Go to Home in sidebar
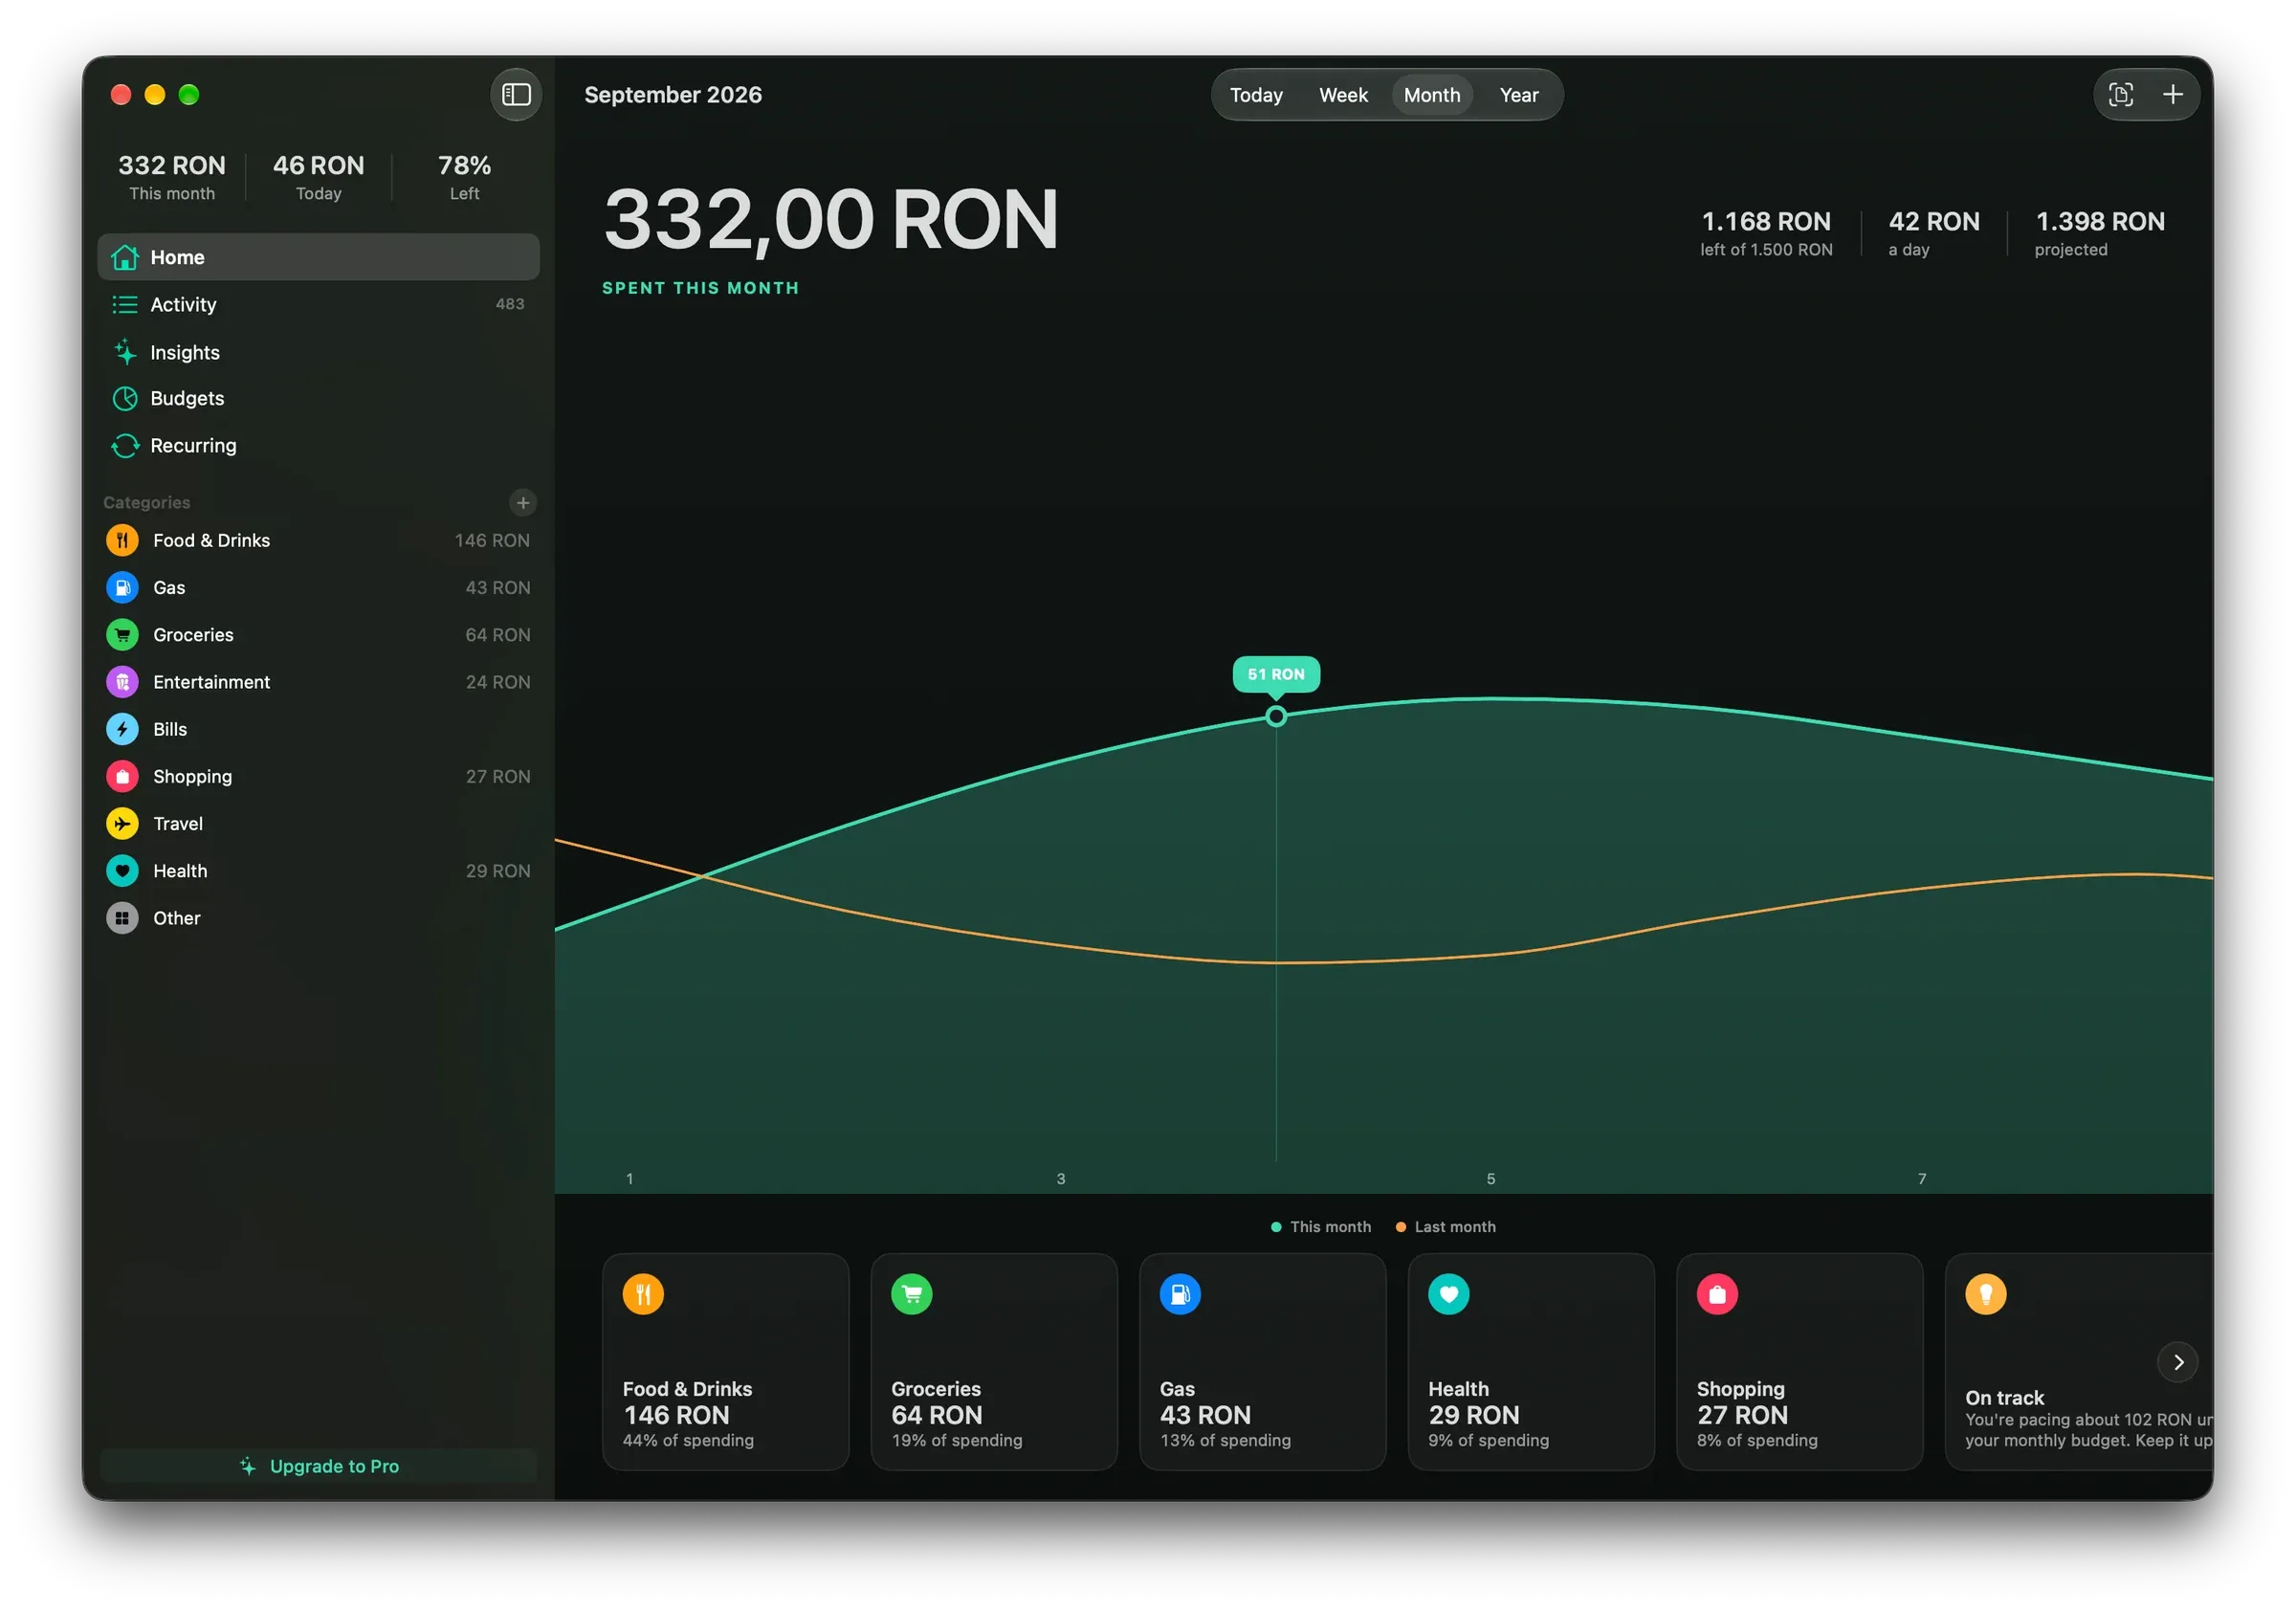 [318, 257]
